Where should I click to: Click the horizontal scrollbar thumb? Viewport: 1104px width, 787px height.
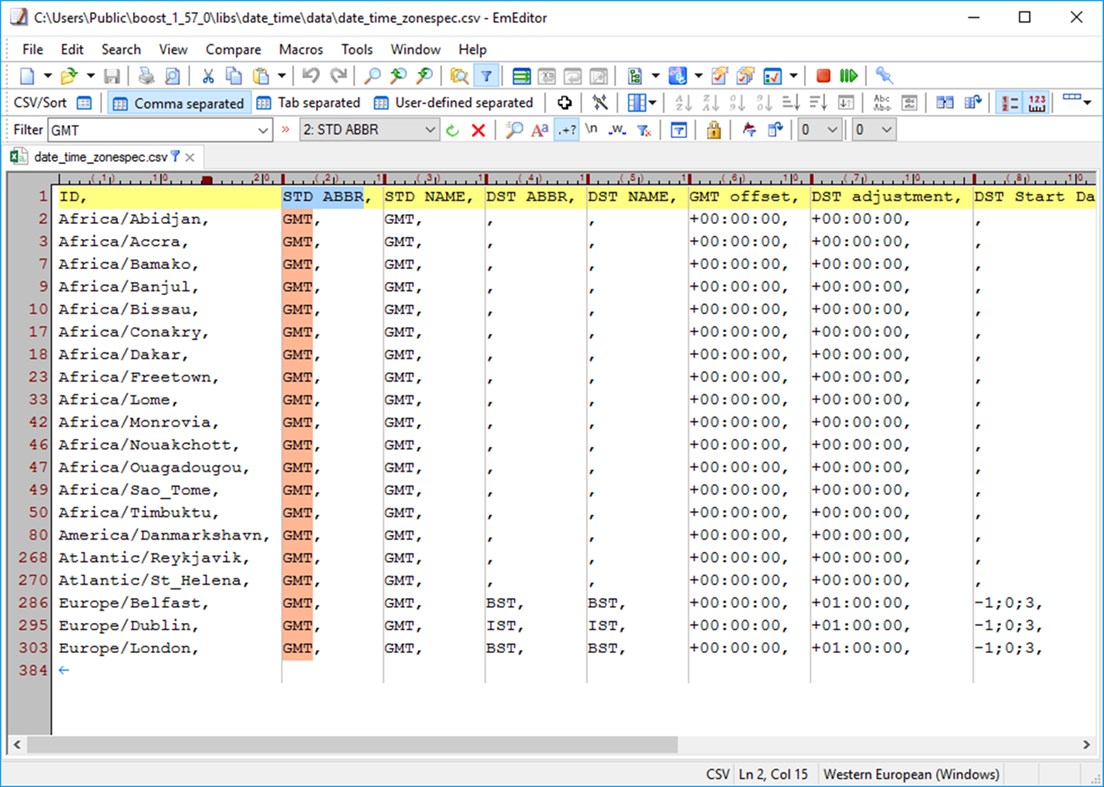coord(352,744)
